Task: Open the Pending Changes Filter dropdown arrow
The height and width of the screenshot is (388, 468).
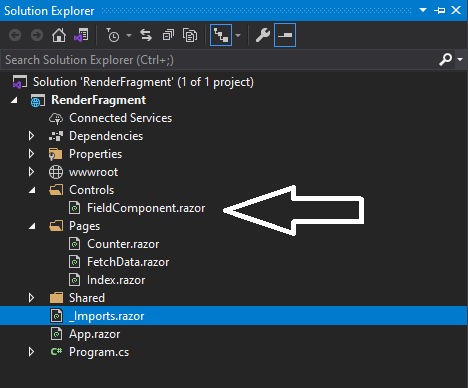Action: click(x=129, y=35)
